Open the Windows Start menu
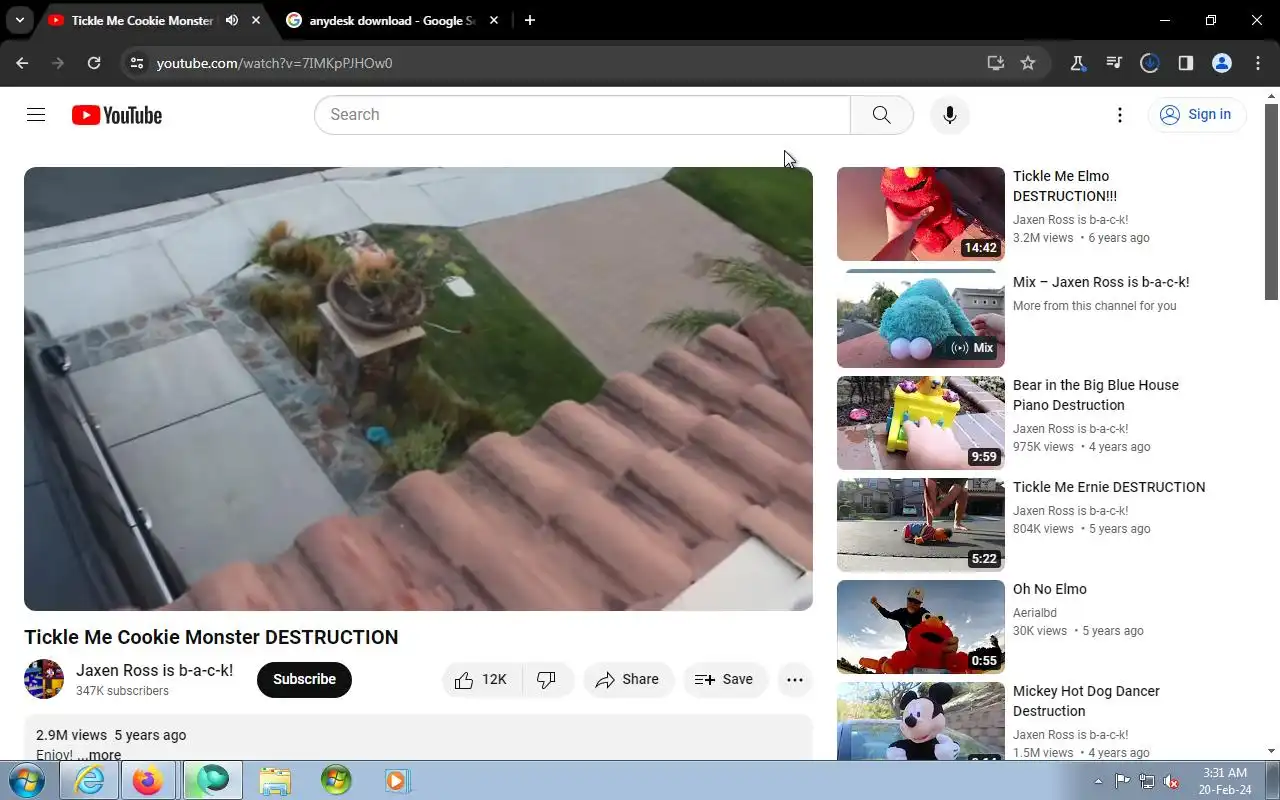The image size is (1280, 800). (27, 780)
